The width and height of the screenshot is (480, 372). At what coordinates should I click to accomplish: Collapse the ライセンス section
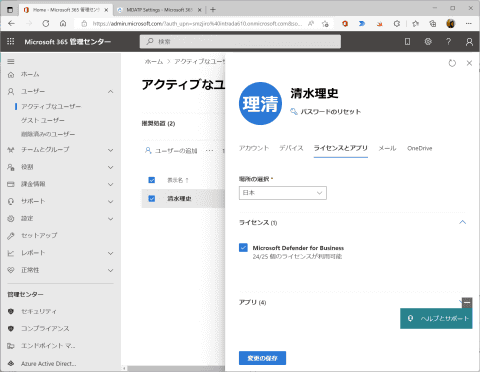(462, 222)
